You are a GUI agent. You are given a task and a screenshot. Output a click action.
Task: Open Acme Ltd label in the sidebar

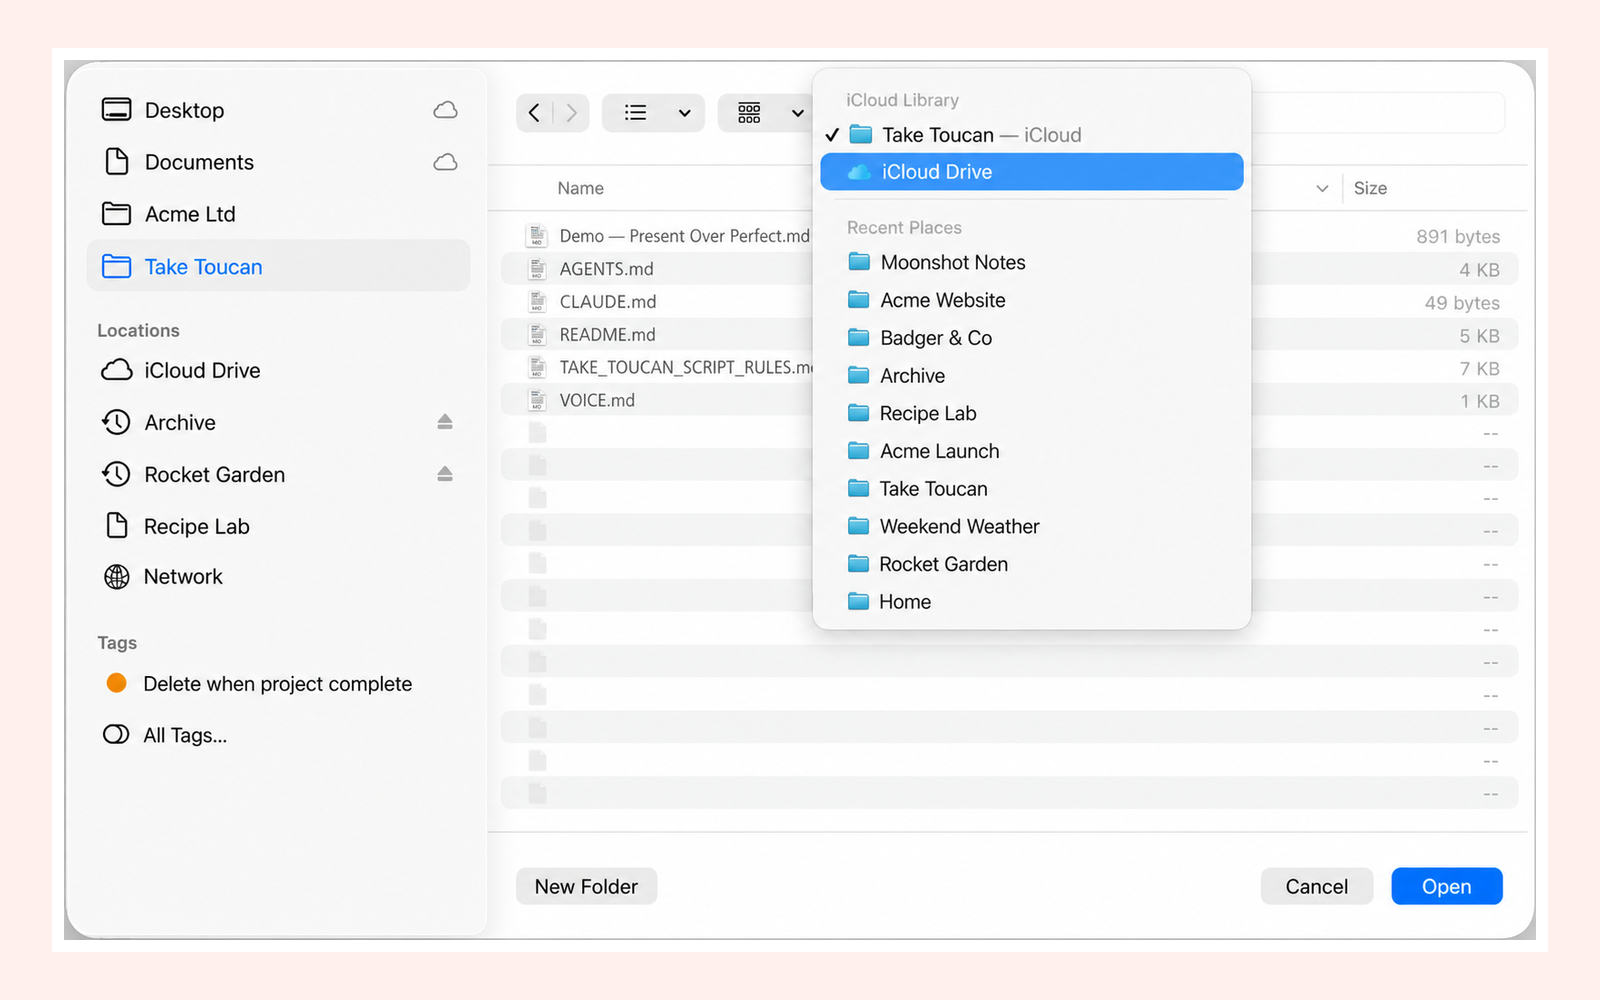point(190,214)
